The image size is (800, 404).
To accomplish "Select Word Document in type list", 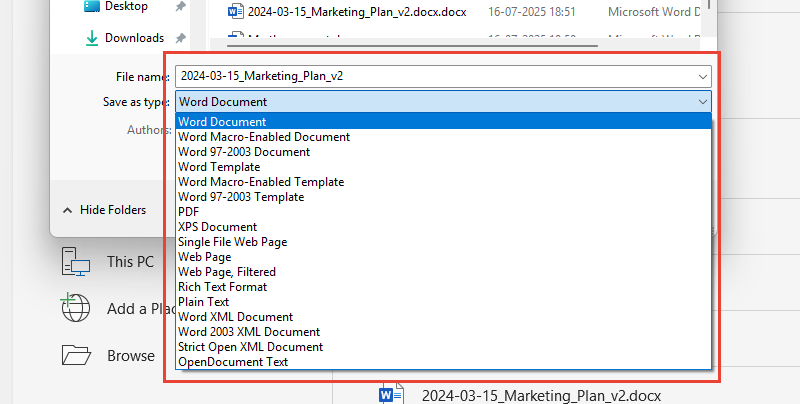I will 443,122.
